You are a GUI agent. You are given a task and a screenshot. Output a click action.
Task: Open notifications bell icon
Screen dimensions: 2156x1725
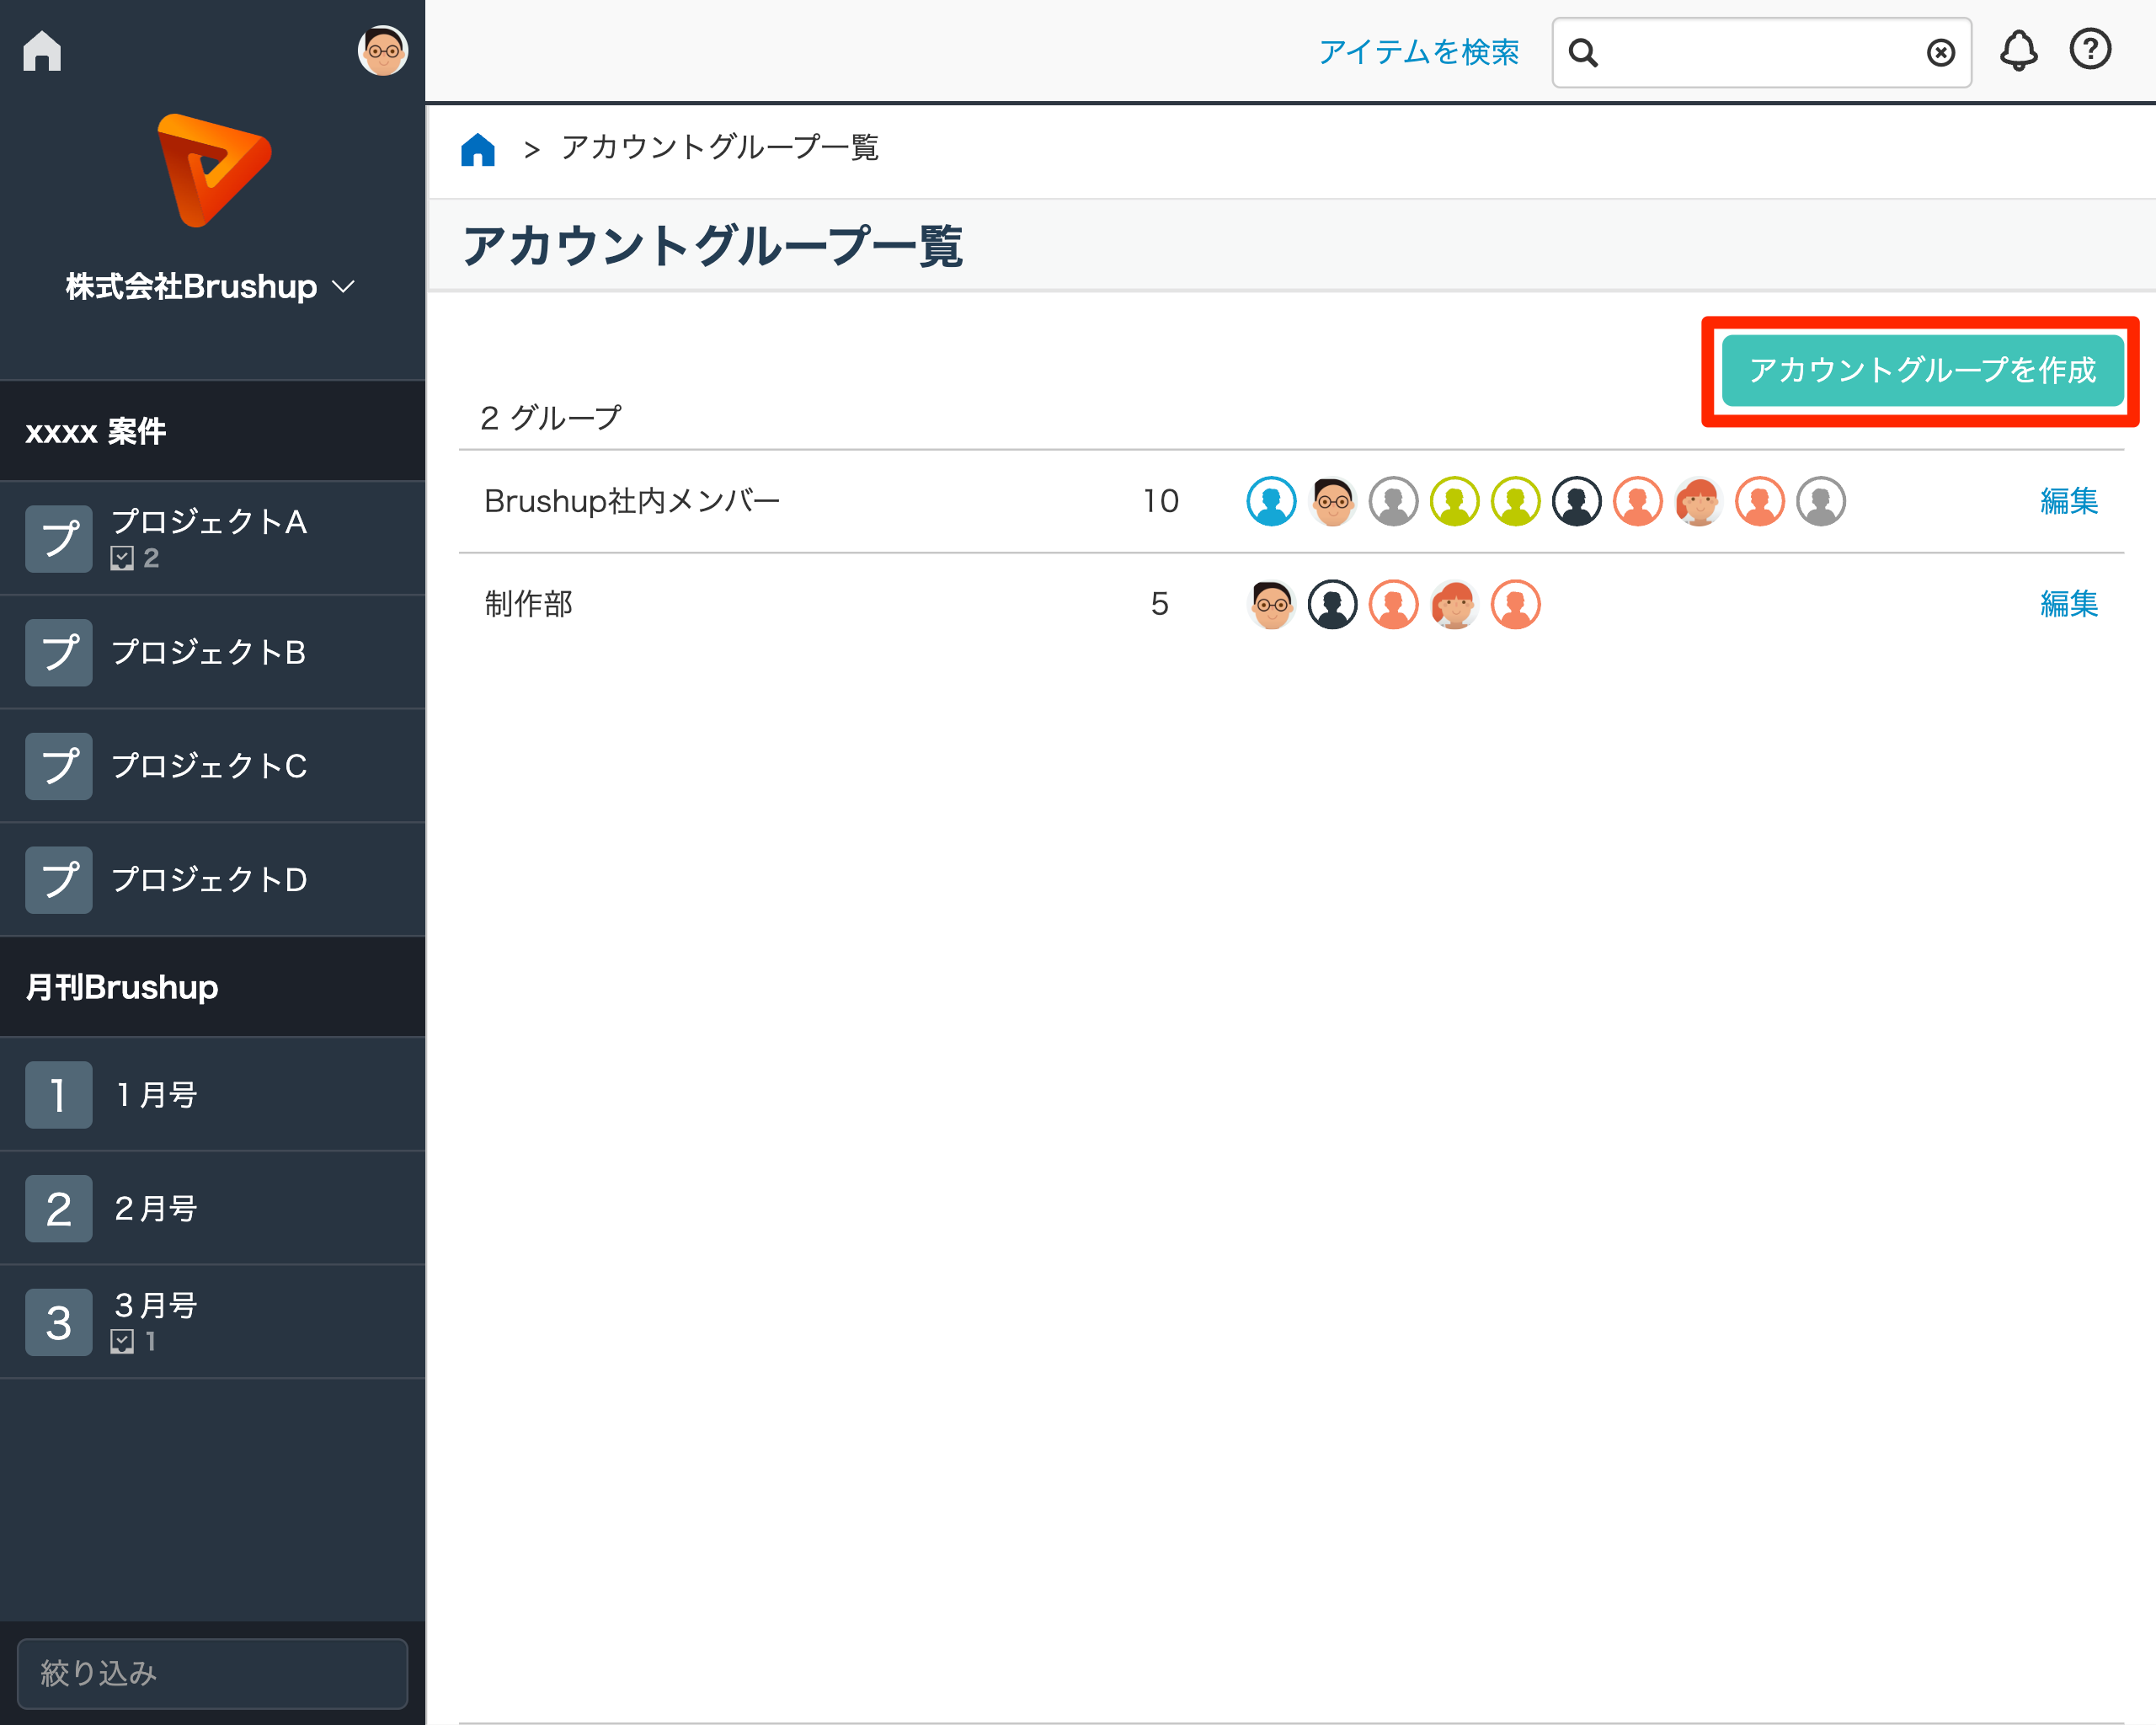pyautogui.click(x=2018, y=50)
